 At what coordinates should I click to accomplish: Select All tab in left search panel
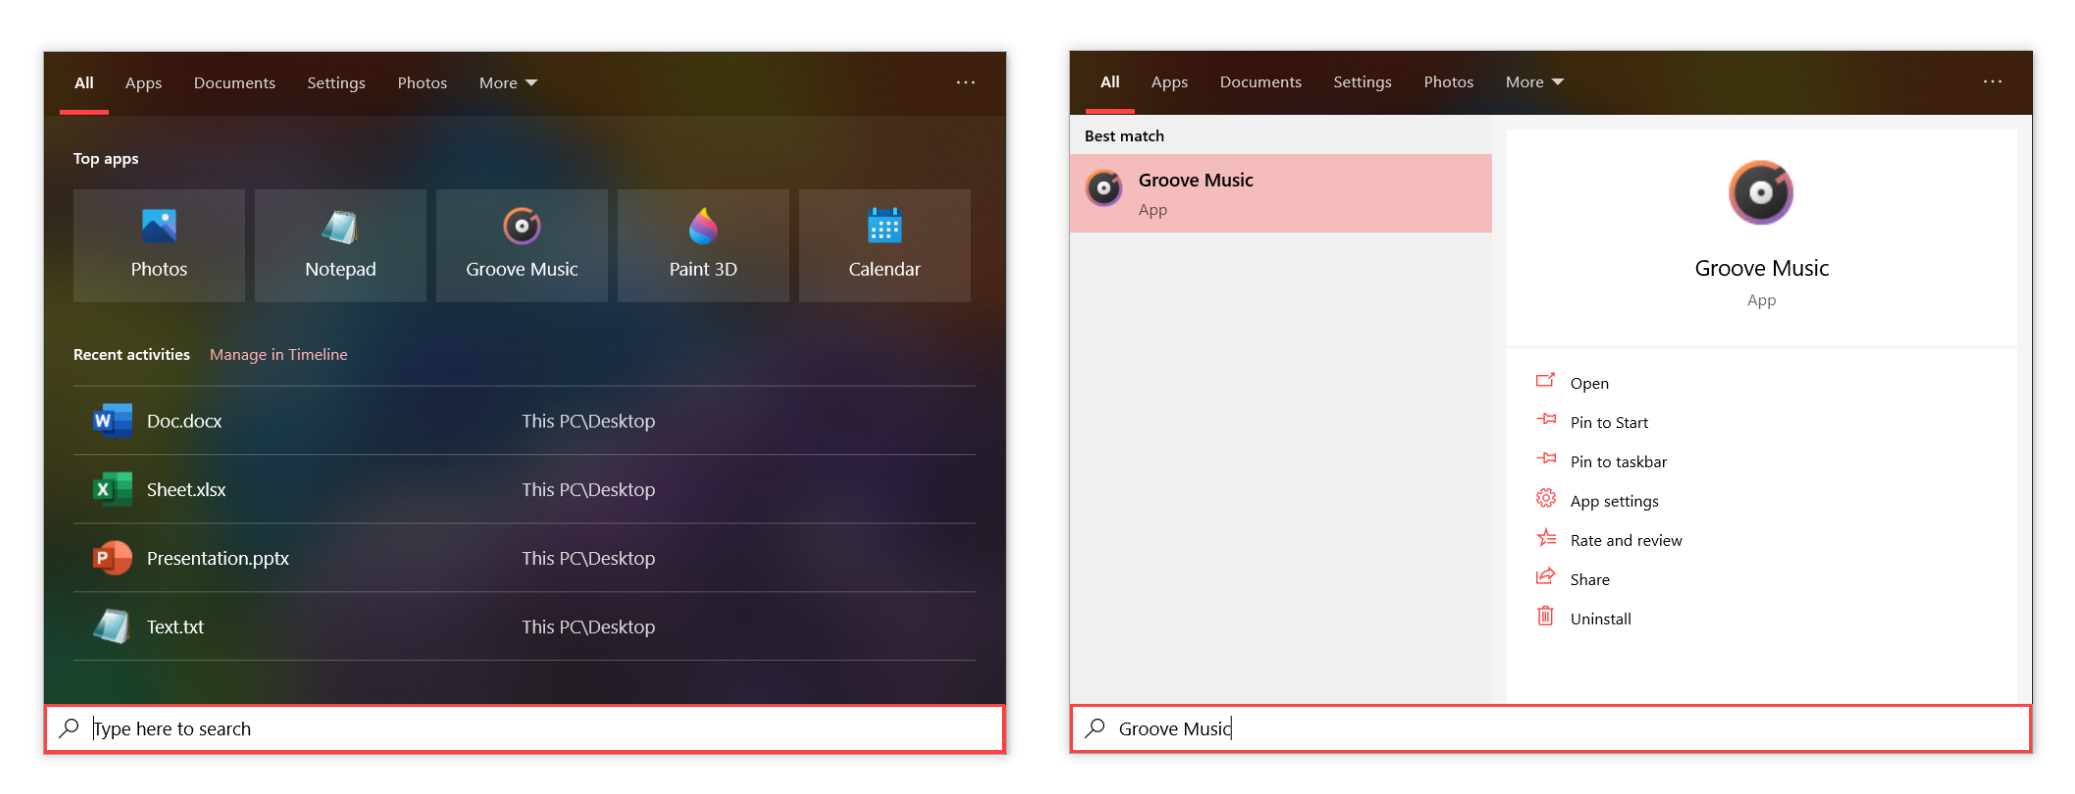click(84, 83)
